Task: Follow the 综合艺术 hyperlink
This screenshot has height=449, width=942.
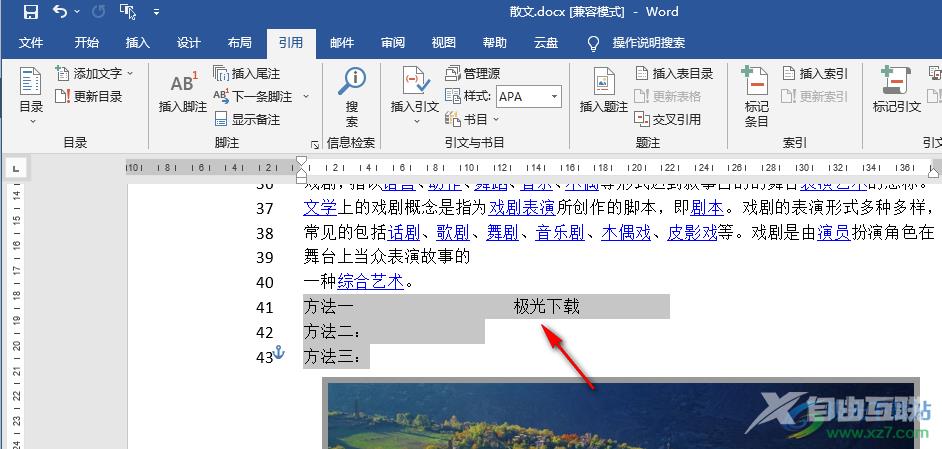Action: pos(371,281)
